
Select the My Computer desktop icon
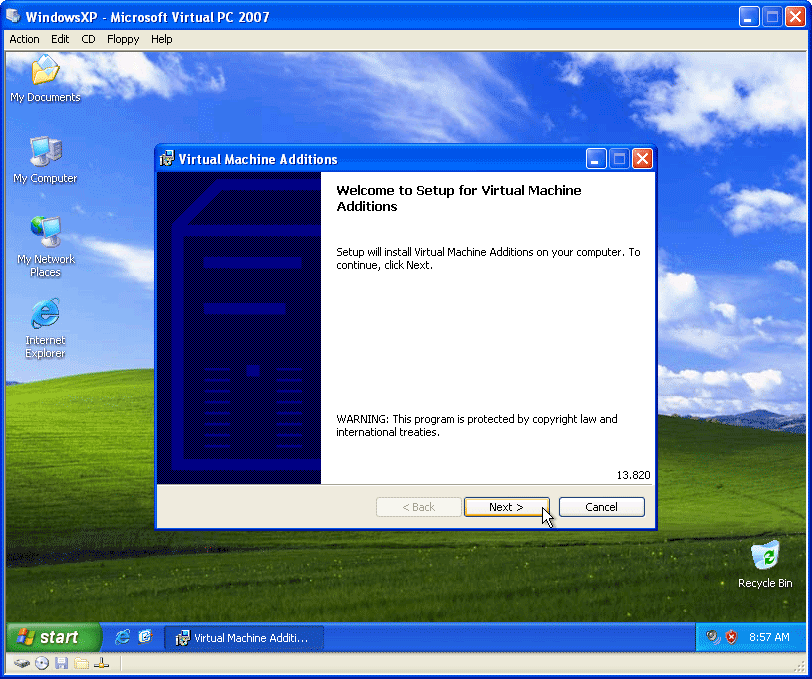point(45,160)
